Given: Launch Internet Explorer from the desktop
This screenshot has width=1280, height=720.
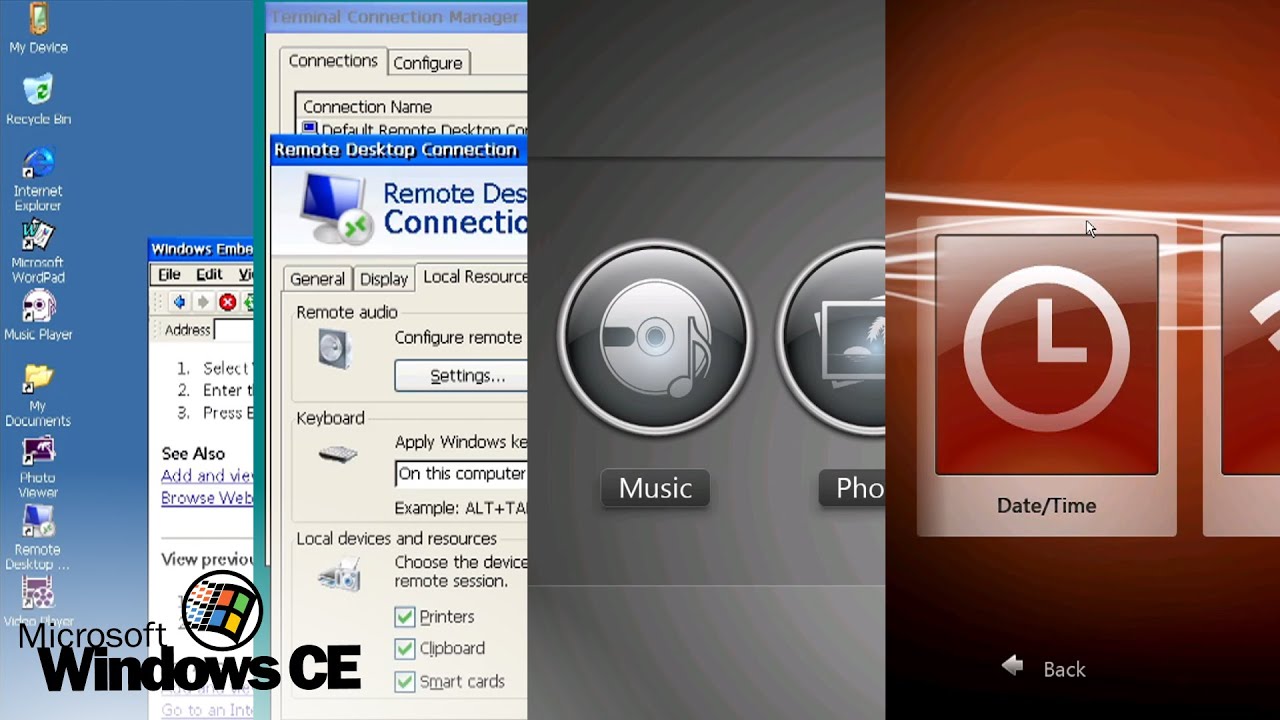Looking at the screenshot, I should (x=38, y=180).
